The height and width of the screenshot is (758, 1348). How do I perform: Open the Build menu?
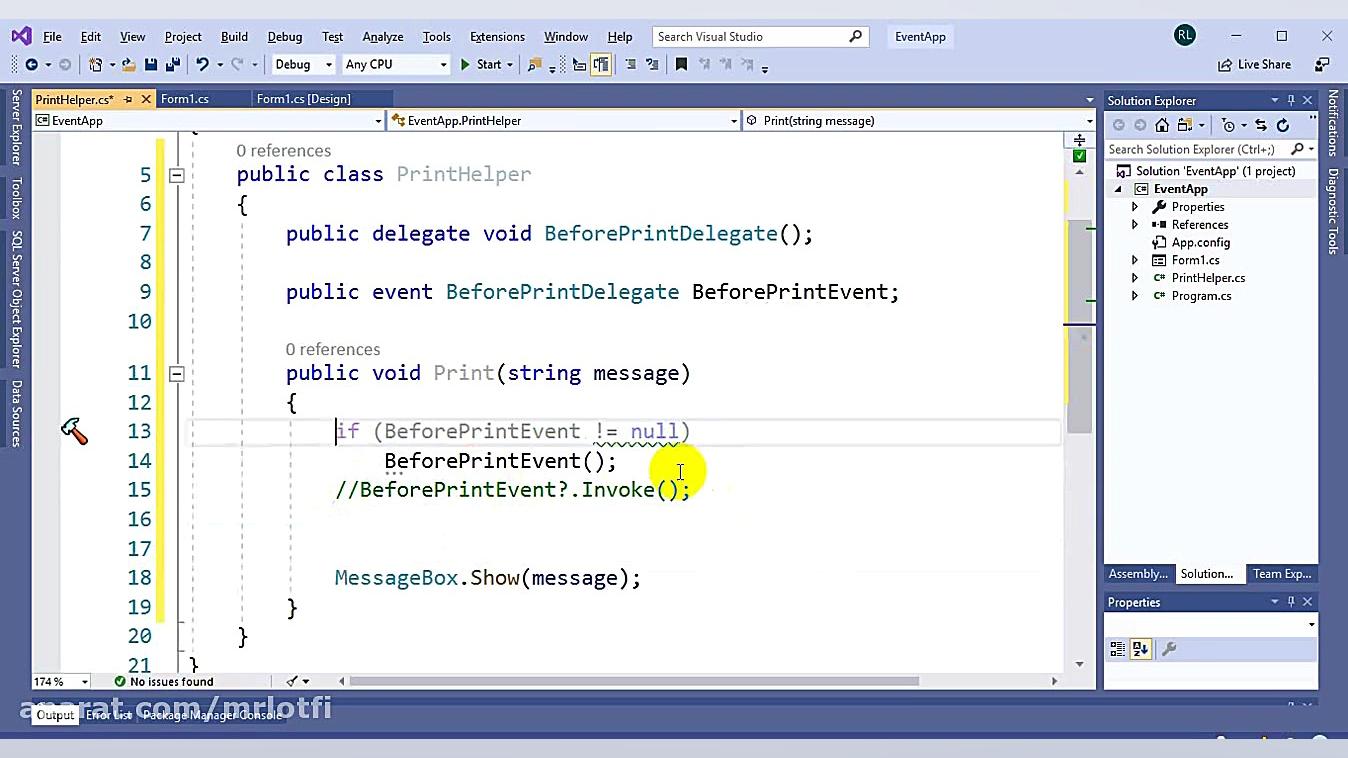[x=234, y=36]
